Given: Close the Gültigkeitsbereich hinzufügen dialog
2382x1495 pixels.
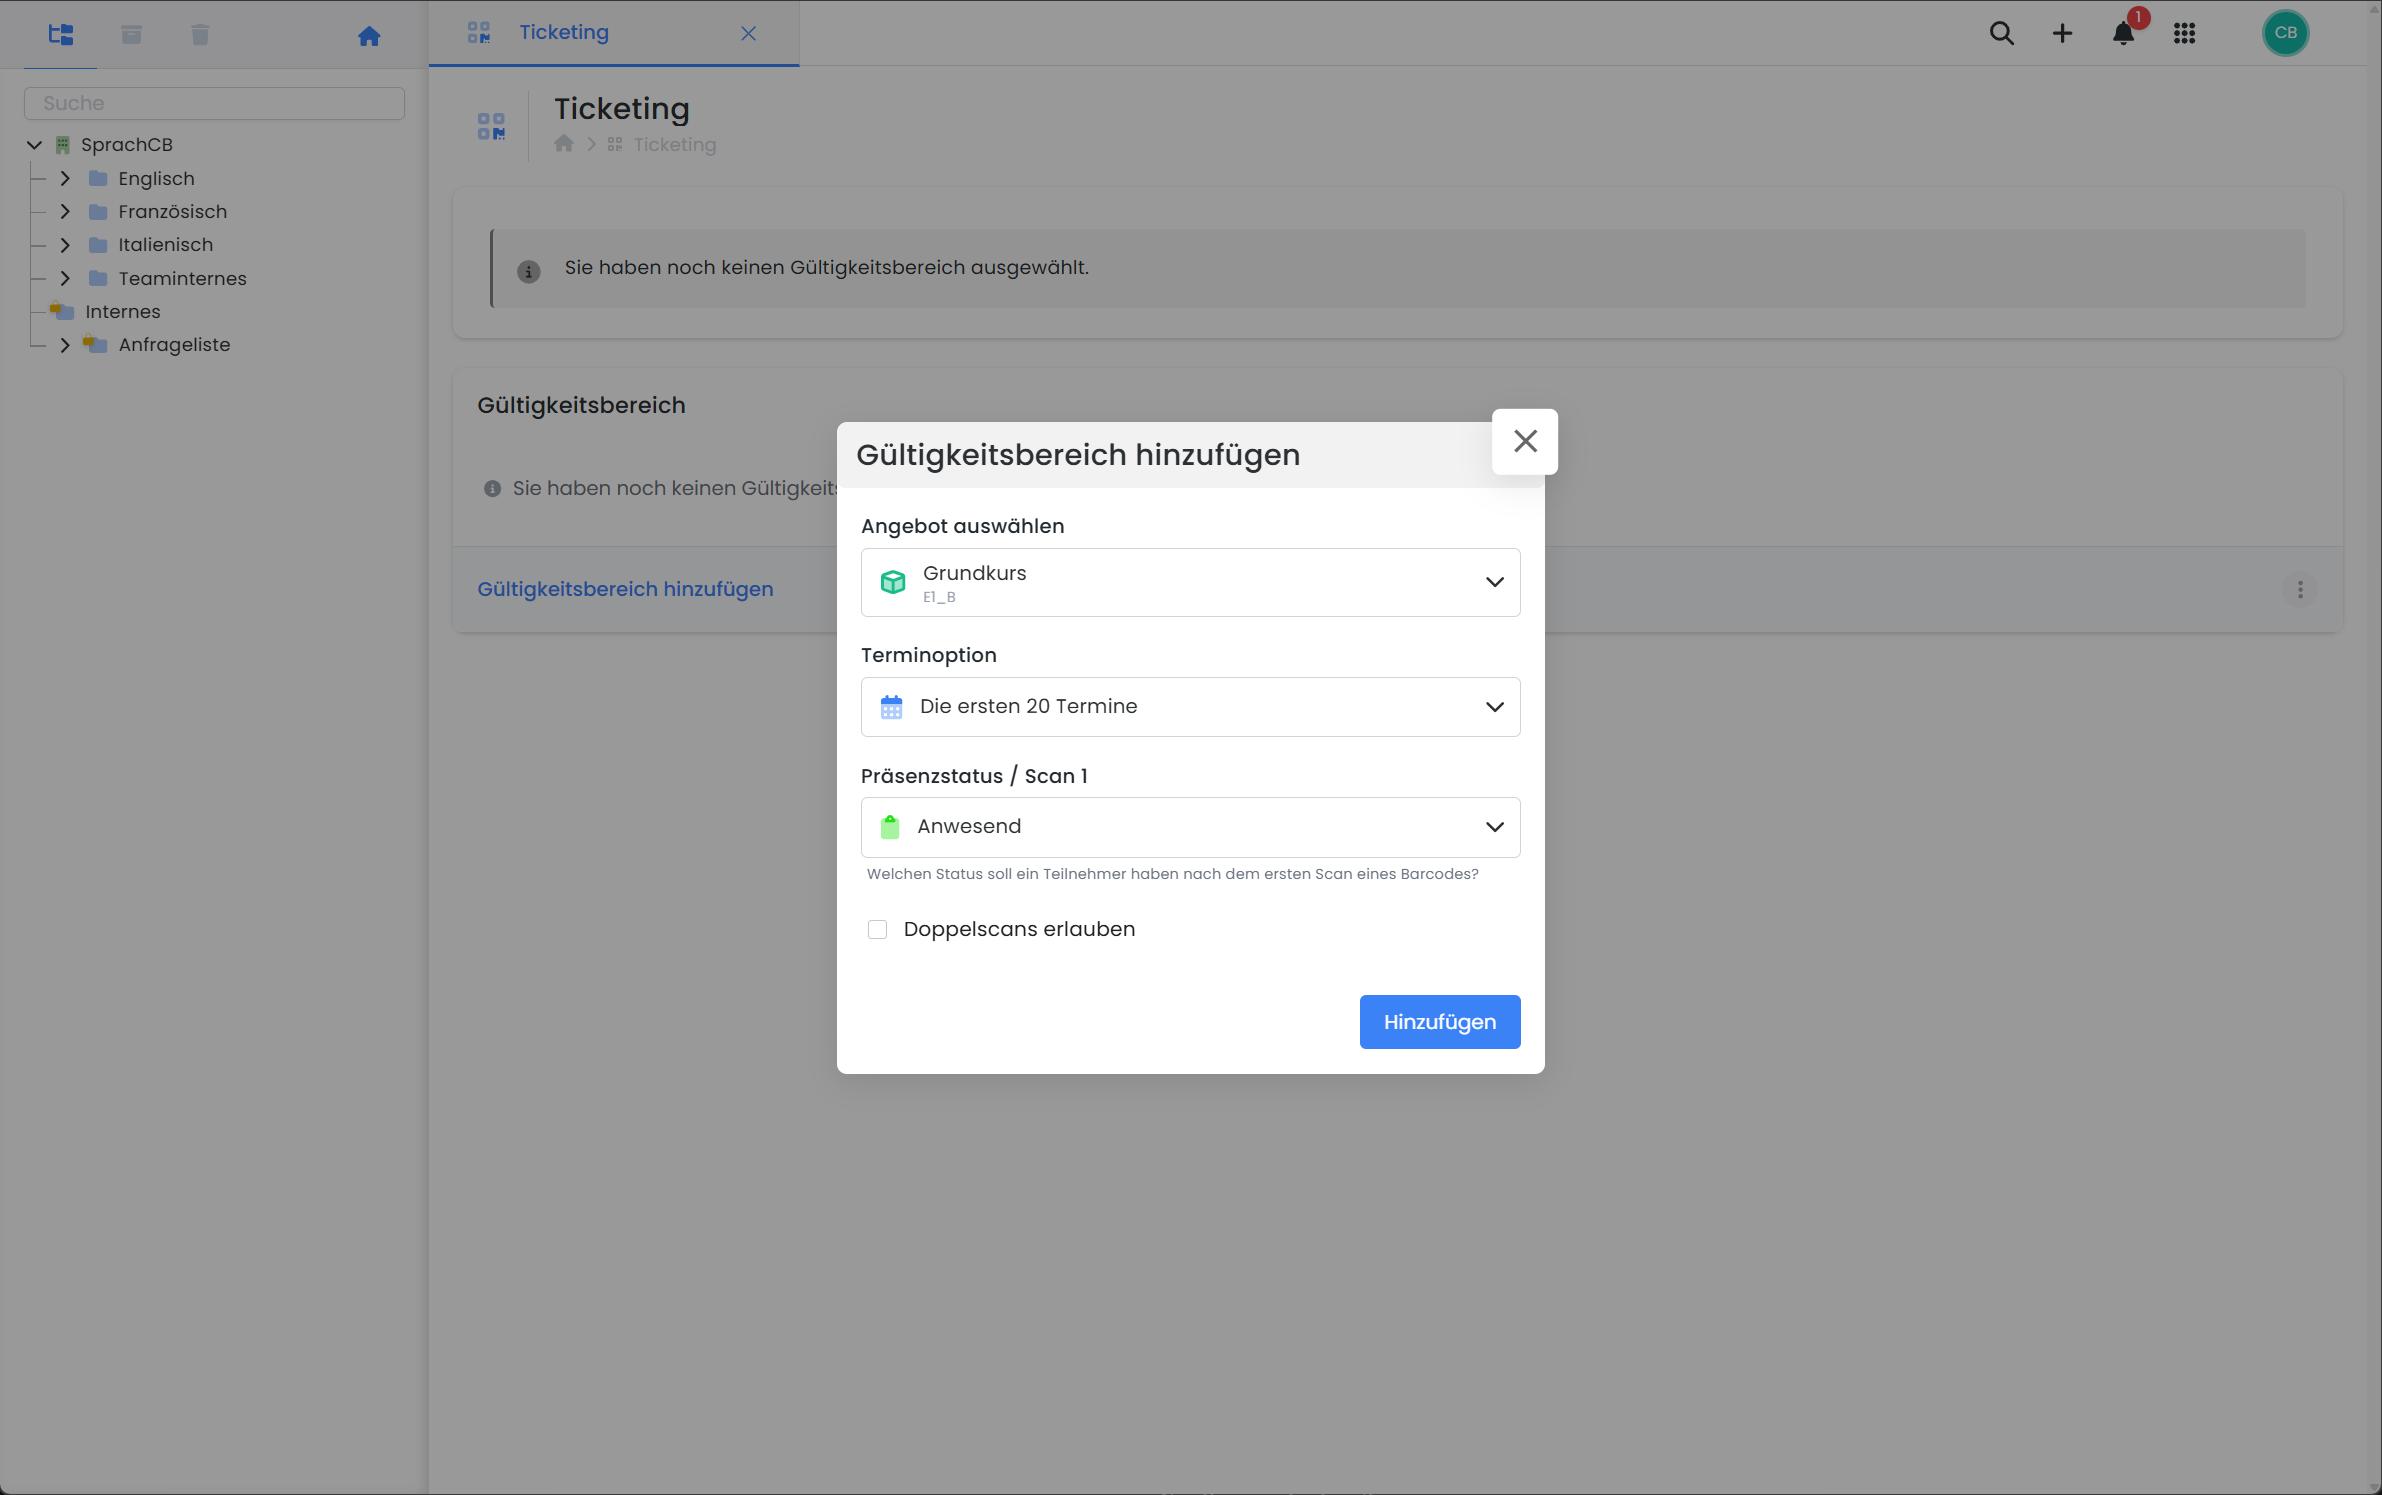Looking at the screenshot, I should 1524,441.
